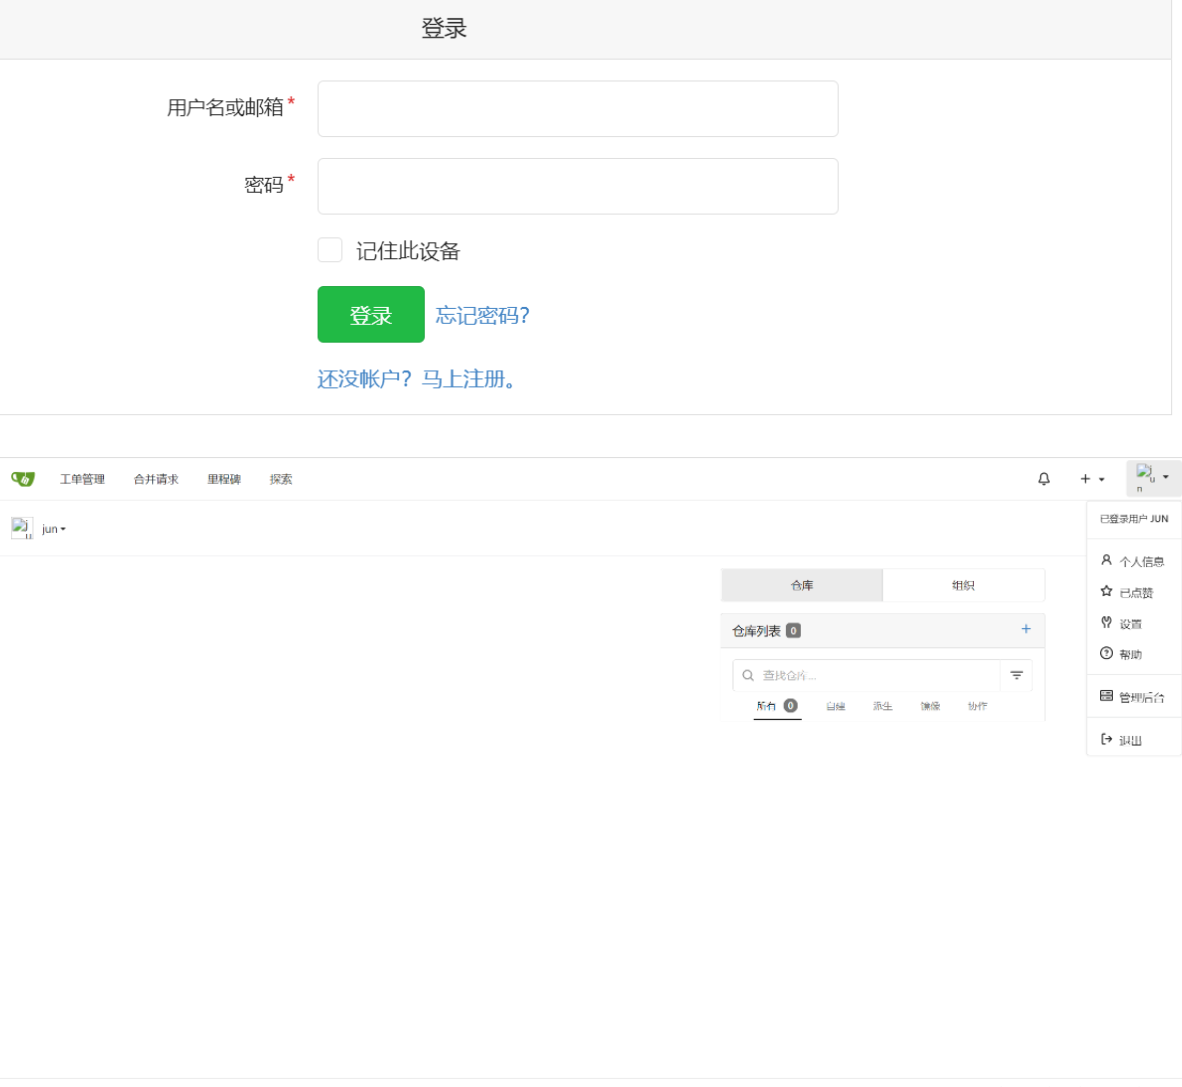This screenshot has width=1182, height=1087.
Task: Open the + create dropdown in navbar
Action: [x=1091, y=479]
